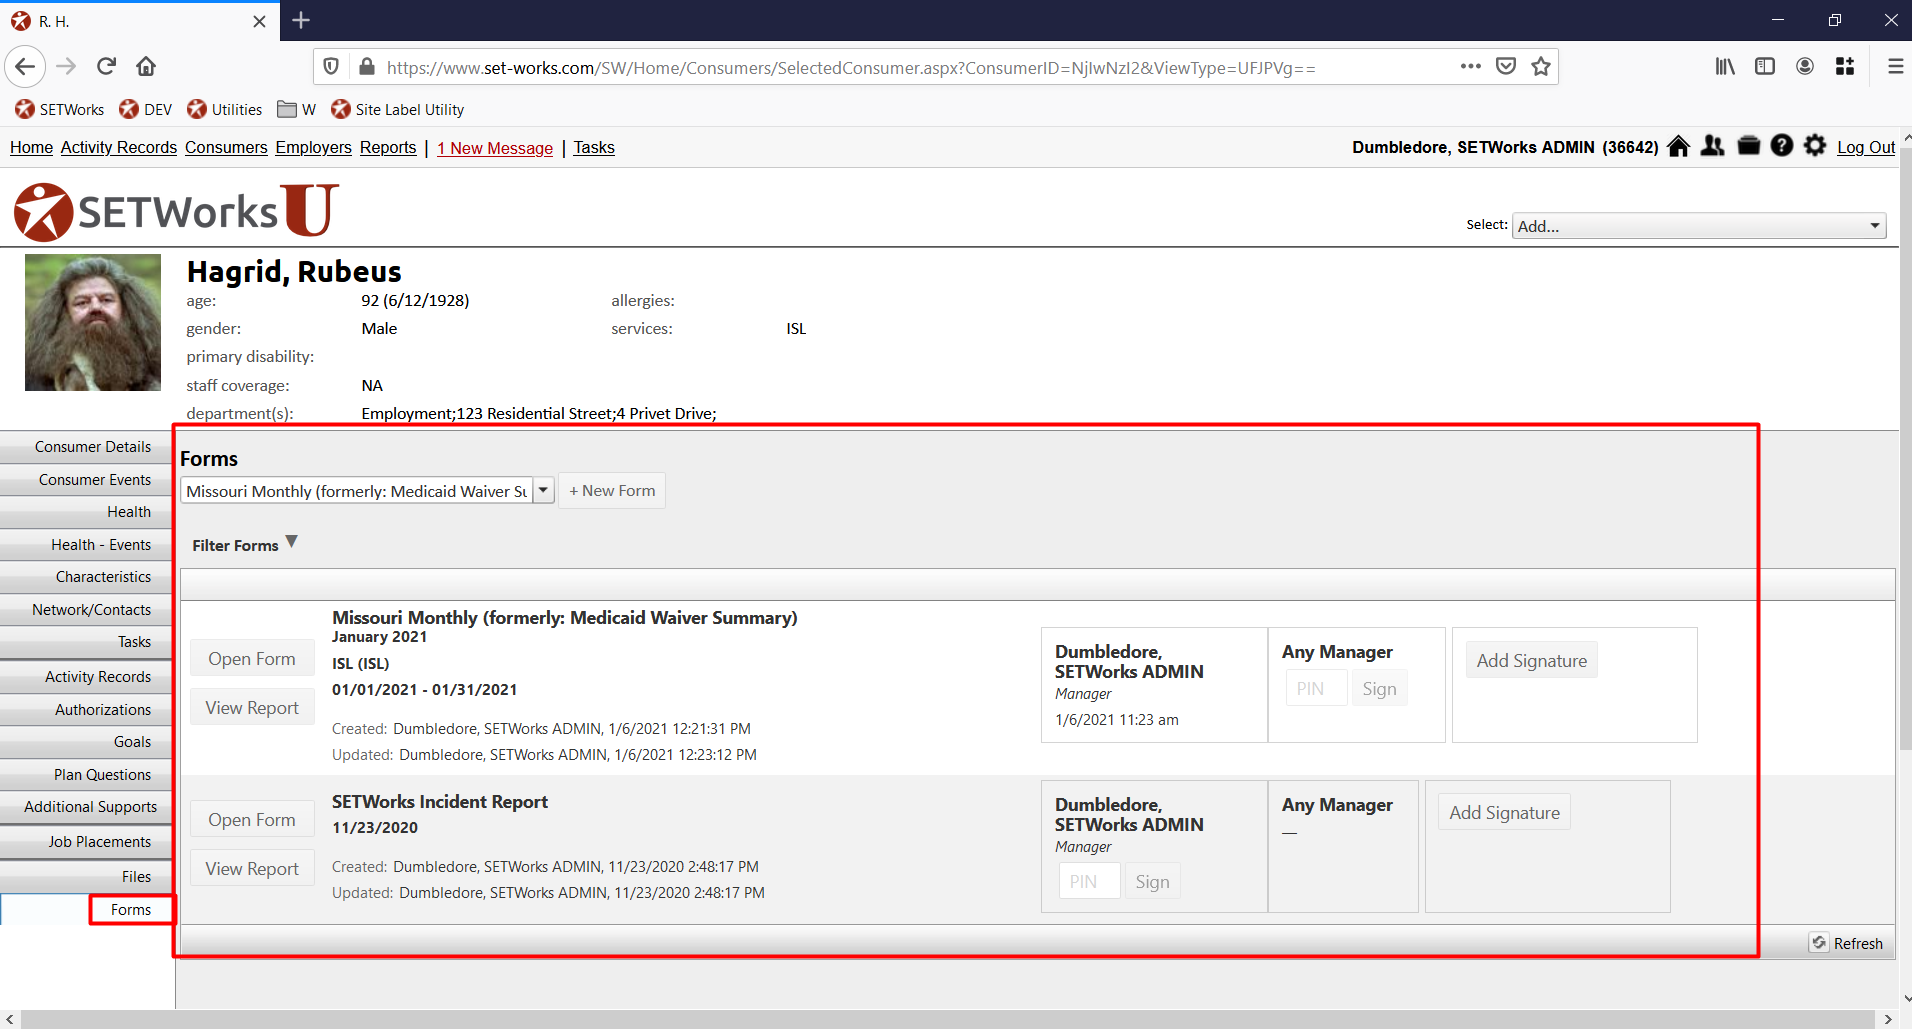Toggle the browser sidebar icon
The height and width of the screenshot is (1029, 1912).
[1765, 67]
